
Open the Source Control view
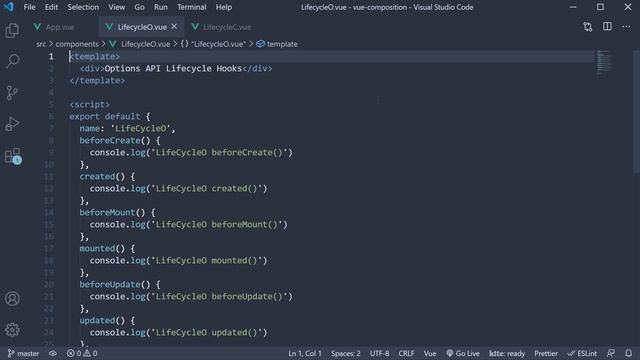(x=12, y=93)
